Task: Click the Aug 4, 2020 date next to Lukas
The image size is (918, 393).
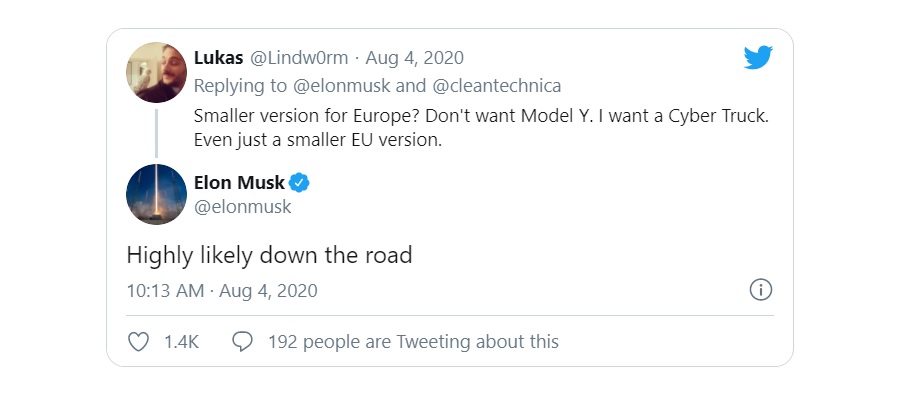Action: coord(415,58)
